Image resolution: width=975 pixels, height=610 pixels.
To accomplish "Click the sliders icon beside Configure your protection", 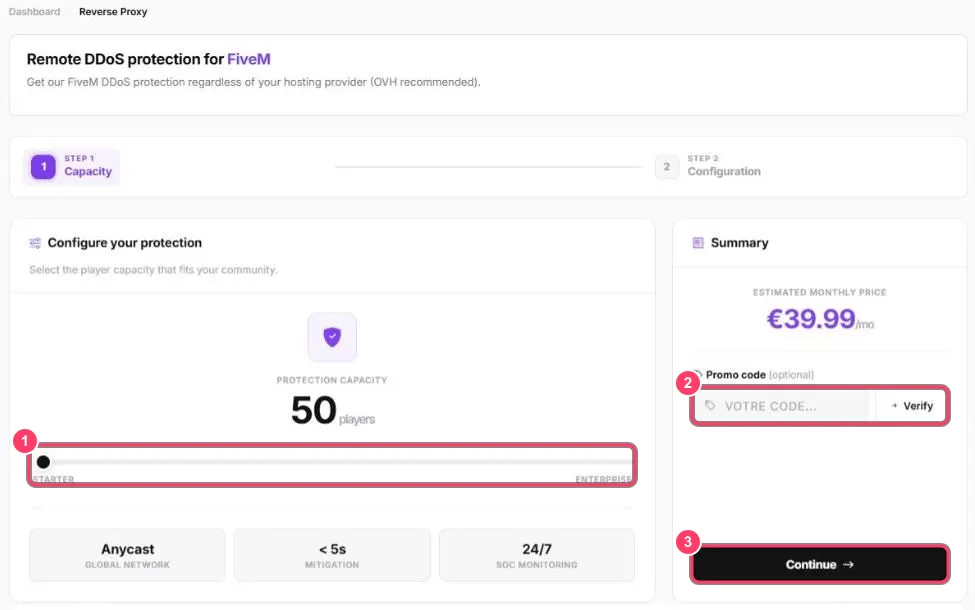I will [35, 243].
